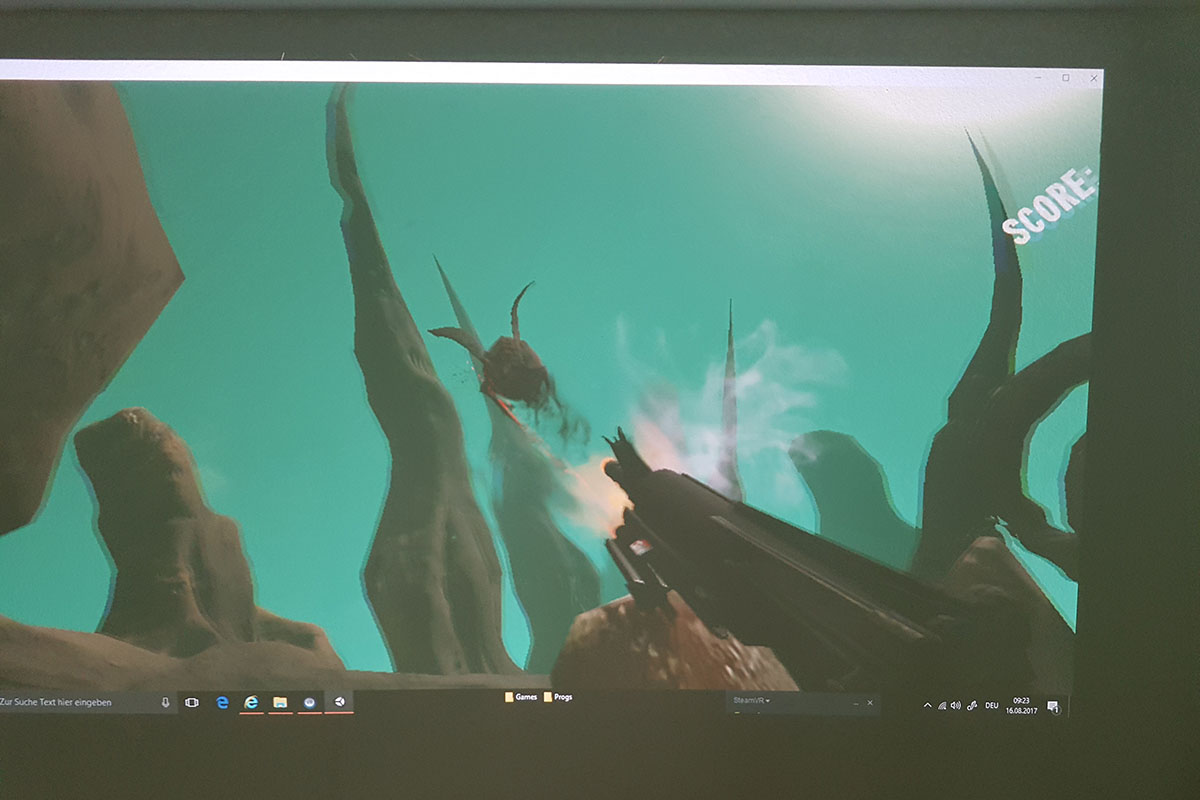Image resolution: width=1200 pixels, height=800 pixels.
Task: Show hidden system tray icons
Action: 928,706
